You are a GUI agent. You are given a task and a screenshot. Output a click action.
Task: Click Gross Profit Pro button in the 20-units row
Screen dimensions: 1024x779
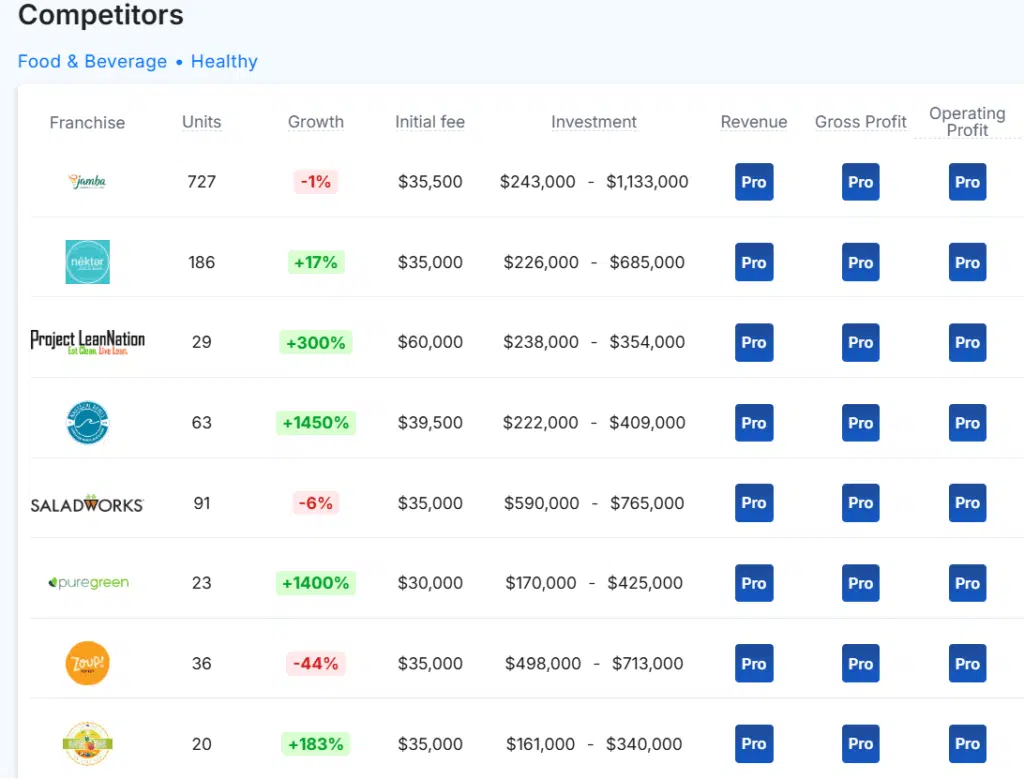[860, 744]
